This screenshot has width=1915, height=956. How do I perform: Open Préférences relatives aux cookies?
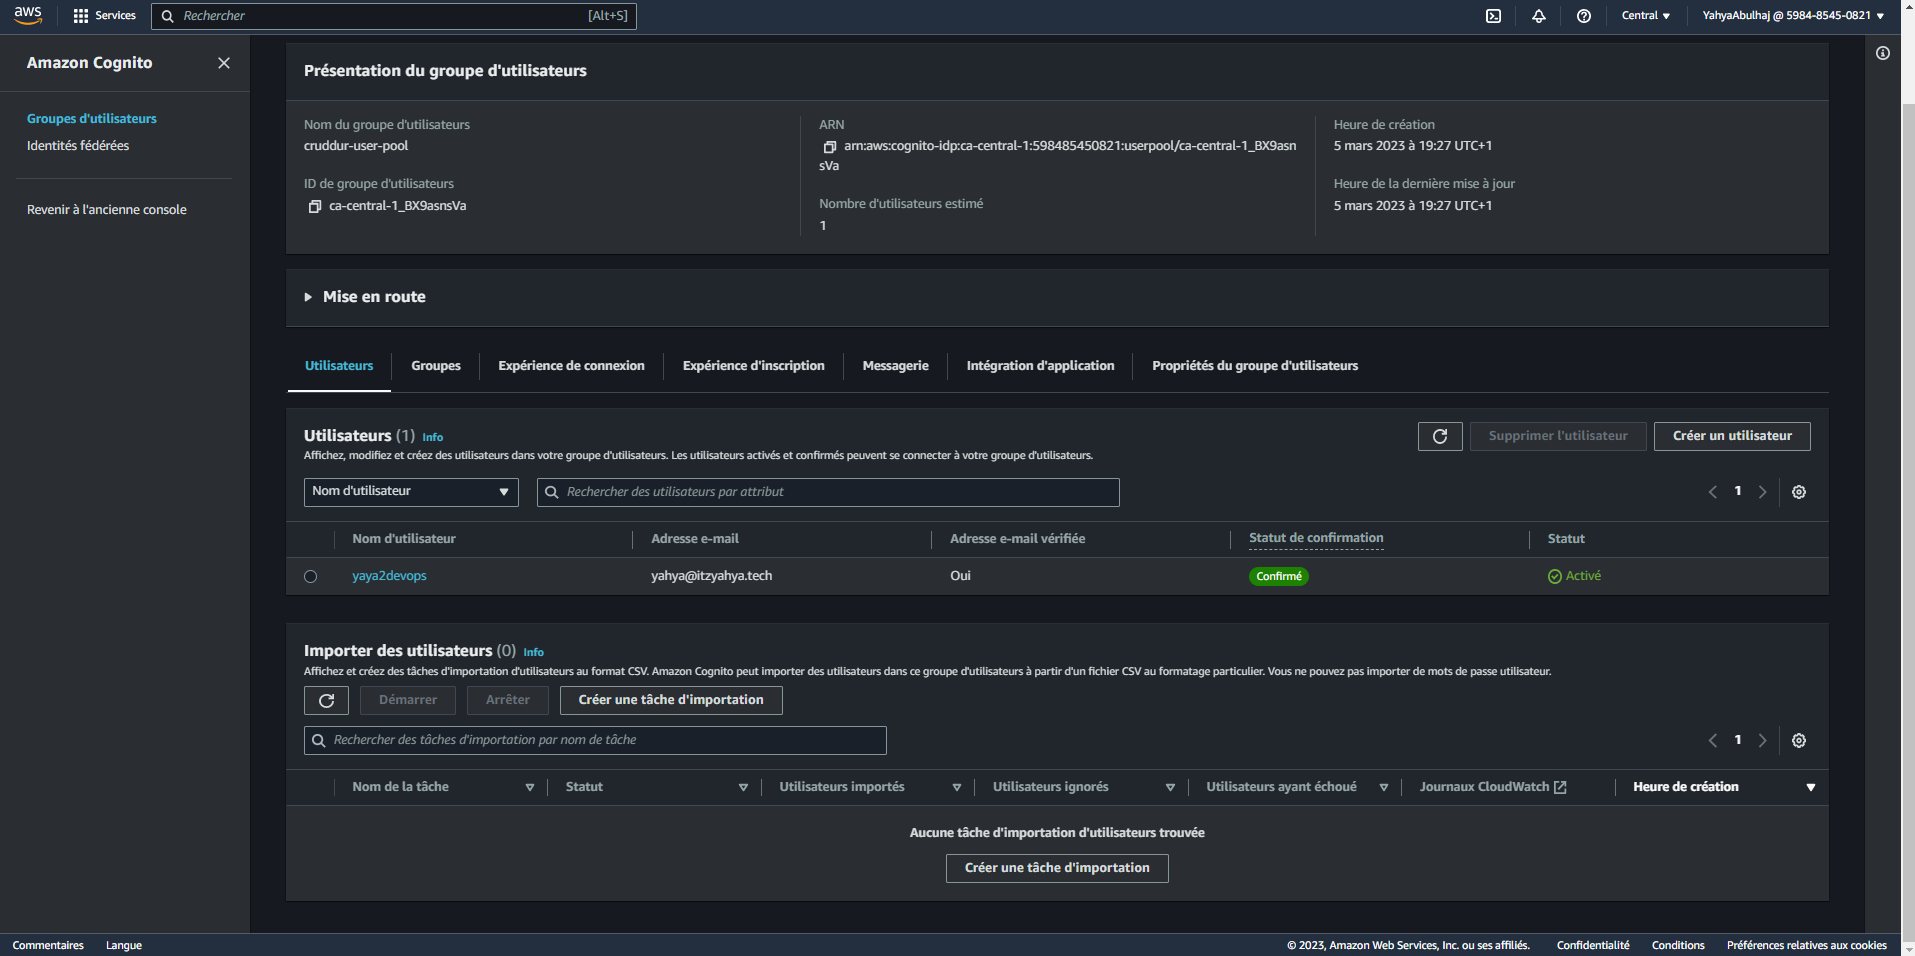pyautogui.click(x=1807, y=946)
